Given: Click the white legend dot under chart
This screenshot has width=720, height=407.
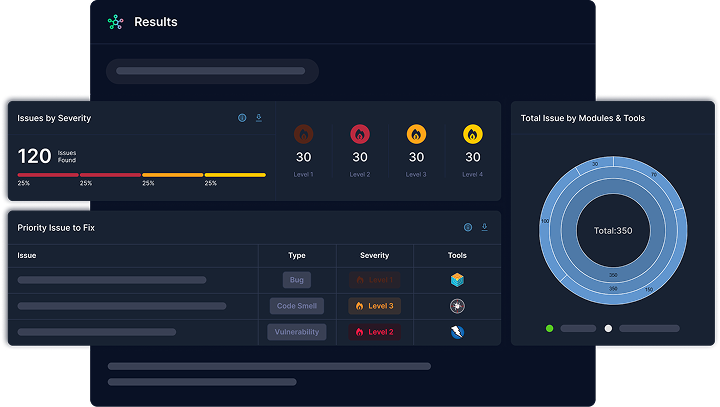Looking at the screenshot, I should coord(608,328).
